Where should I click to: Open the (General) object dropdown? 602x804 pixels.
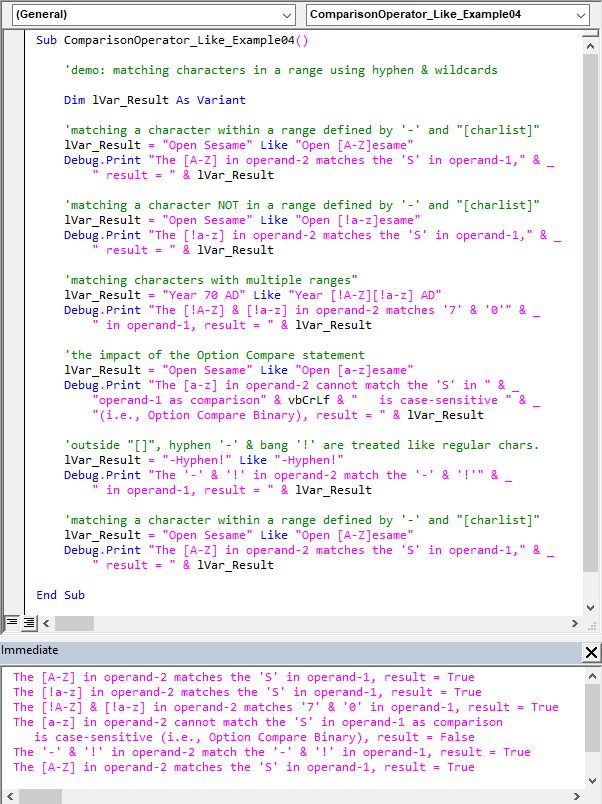point(153,15)
